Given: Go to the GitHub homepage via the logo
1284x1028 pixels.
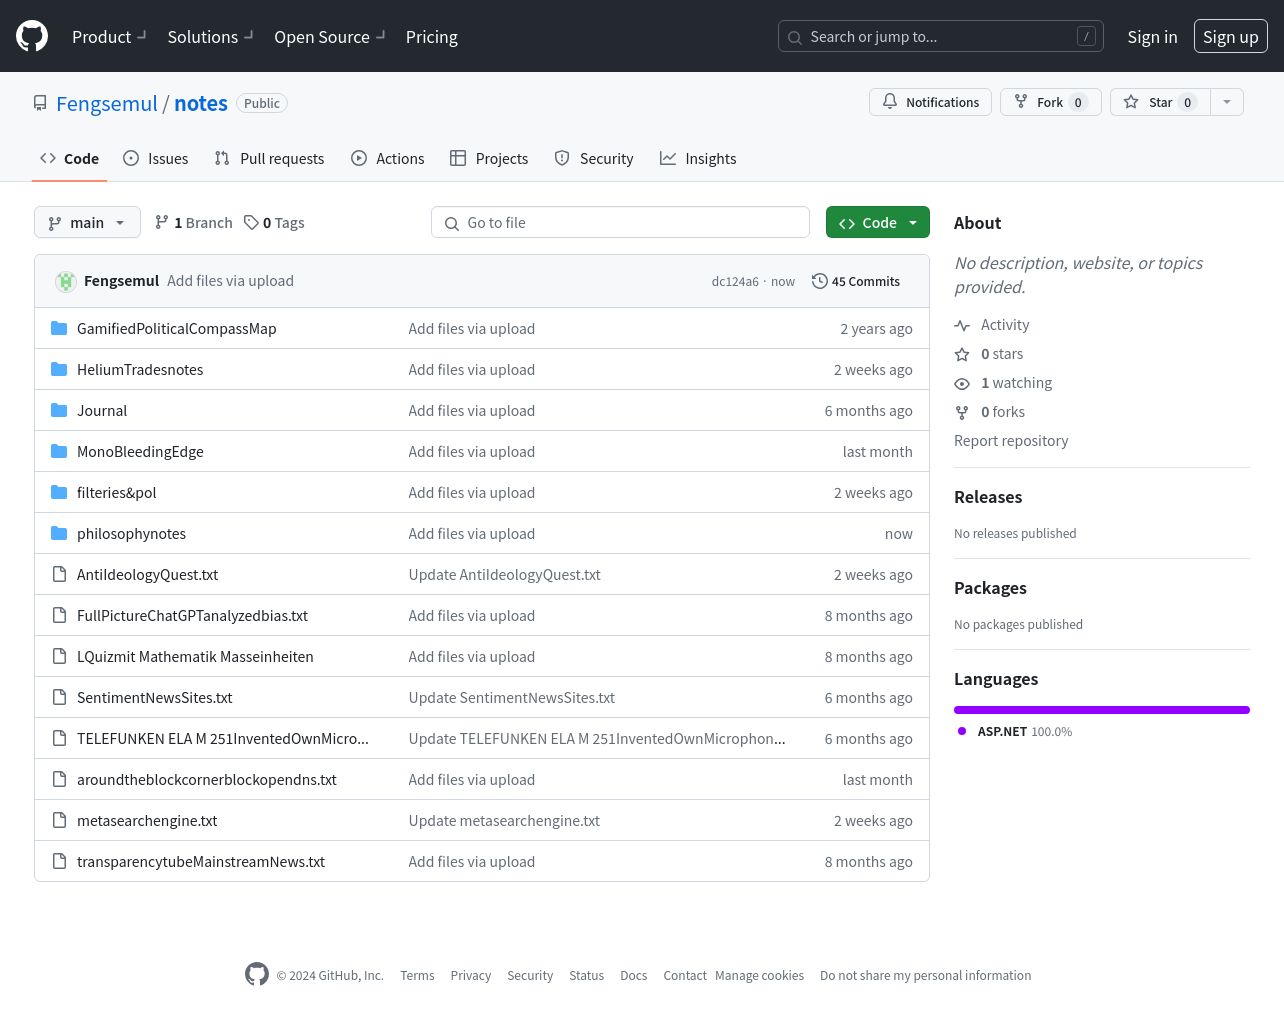Looking at the screenshot, I should pos(32,36).
